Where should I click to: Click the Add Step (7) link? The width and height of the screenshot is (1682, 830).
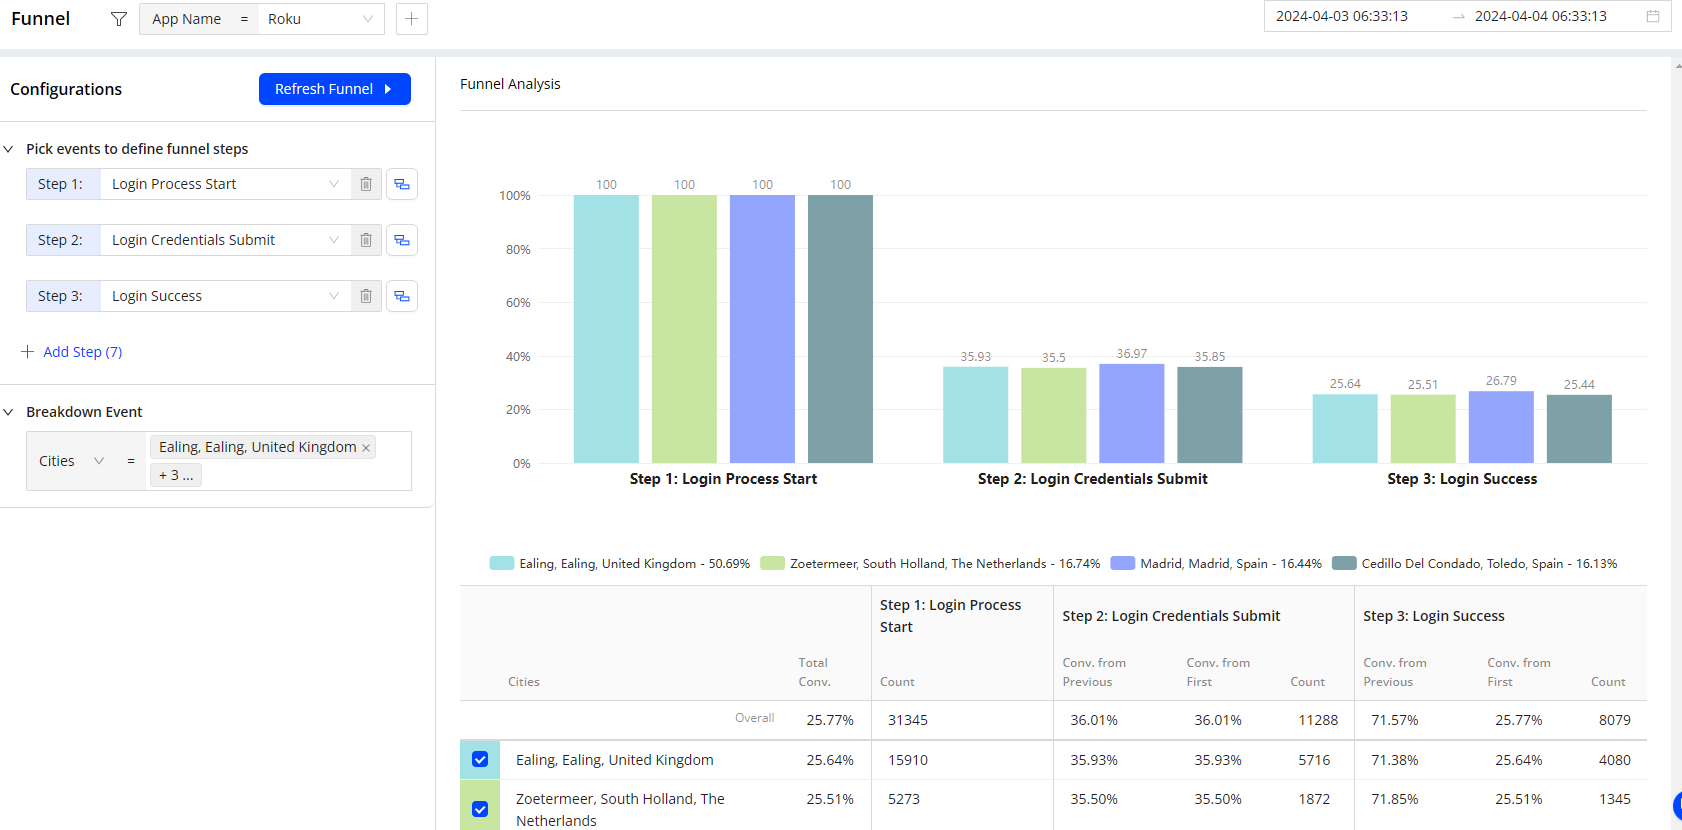coord(82,352)
